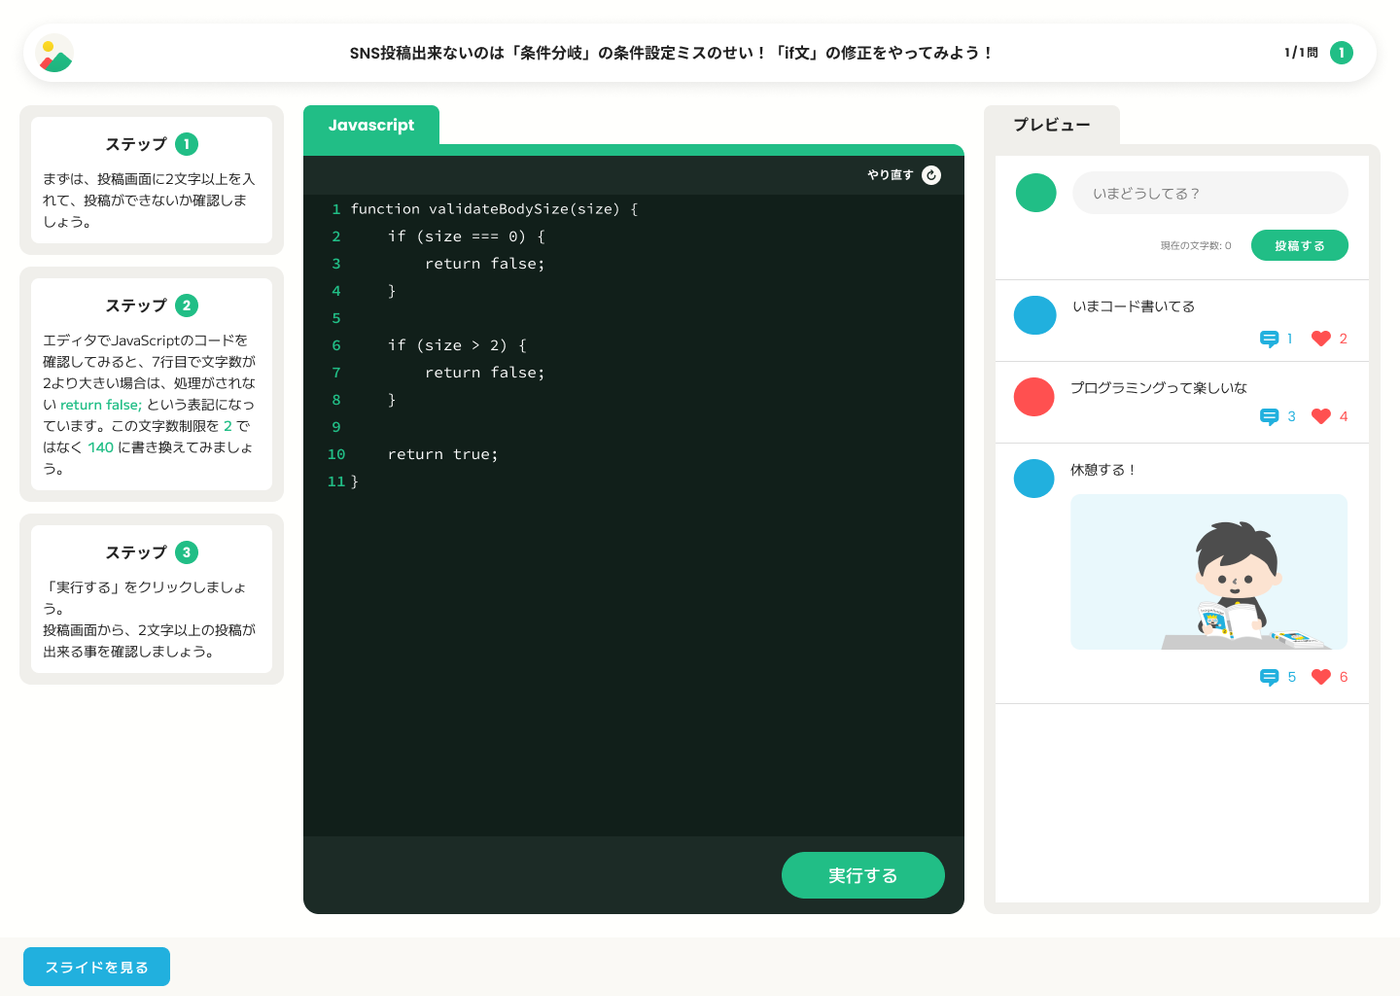Click code line 10 'return true;'
Image resolution: width=1400 pixels, height=996 pixels.
(443, 454)
